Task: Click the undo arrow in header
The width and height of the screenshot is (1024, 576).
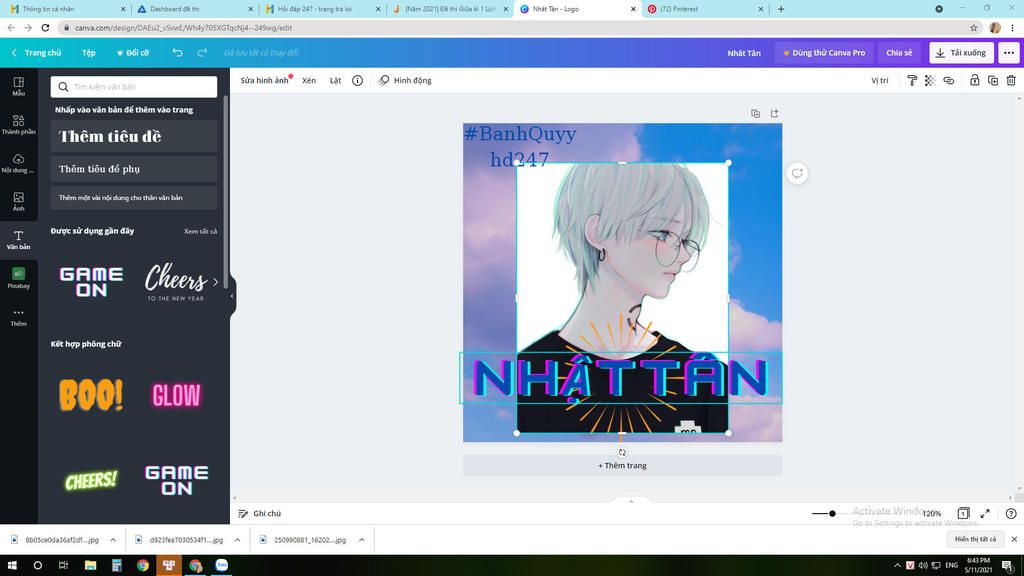Action: click(177, 53)
